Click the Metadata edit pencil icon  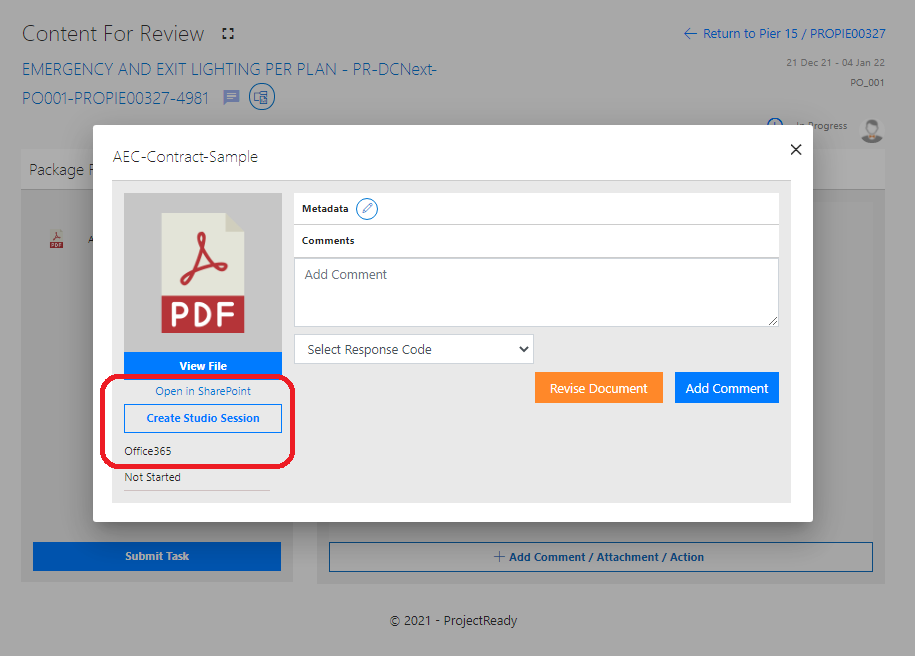point(367,209)
